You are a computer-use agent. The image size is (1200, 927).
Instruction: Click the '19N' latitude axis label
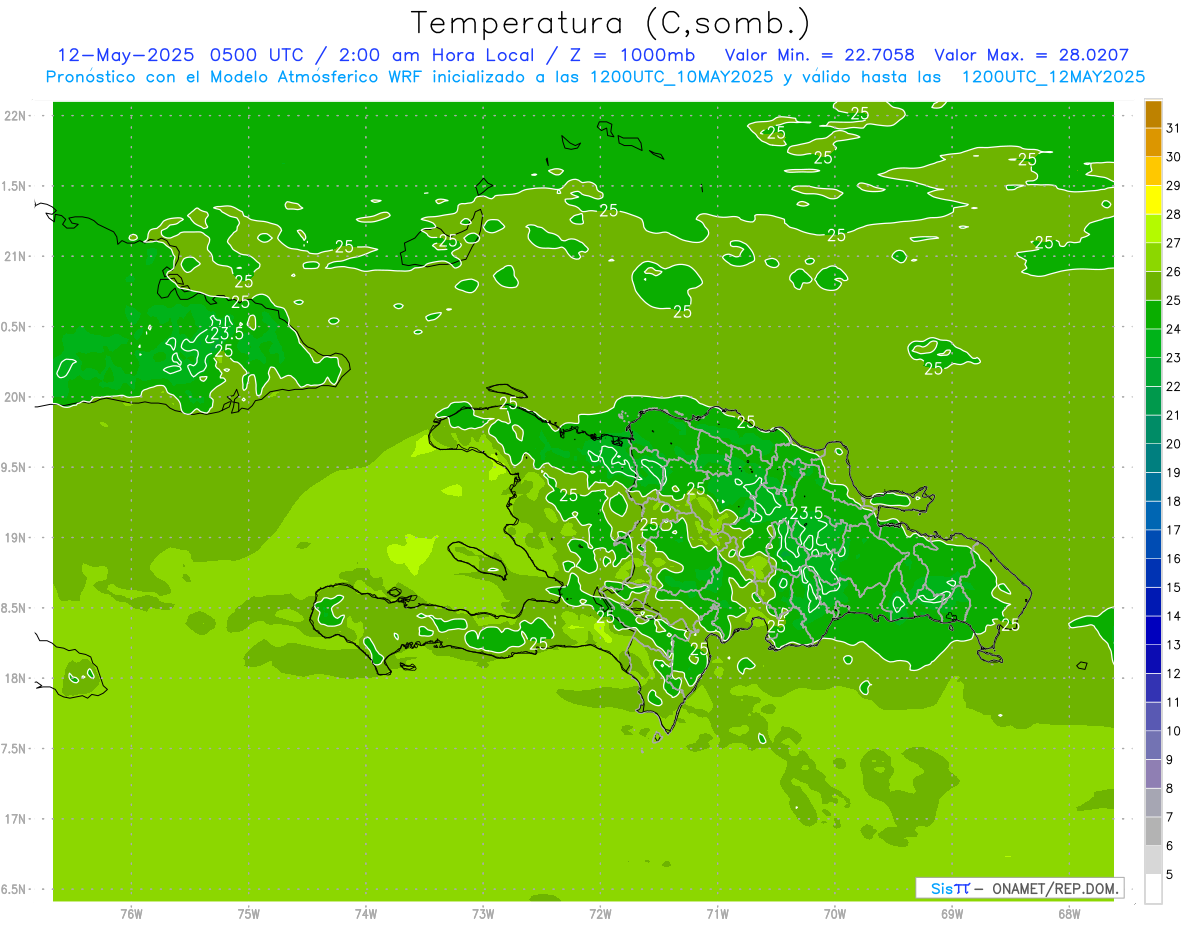click(16, 537)
